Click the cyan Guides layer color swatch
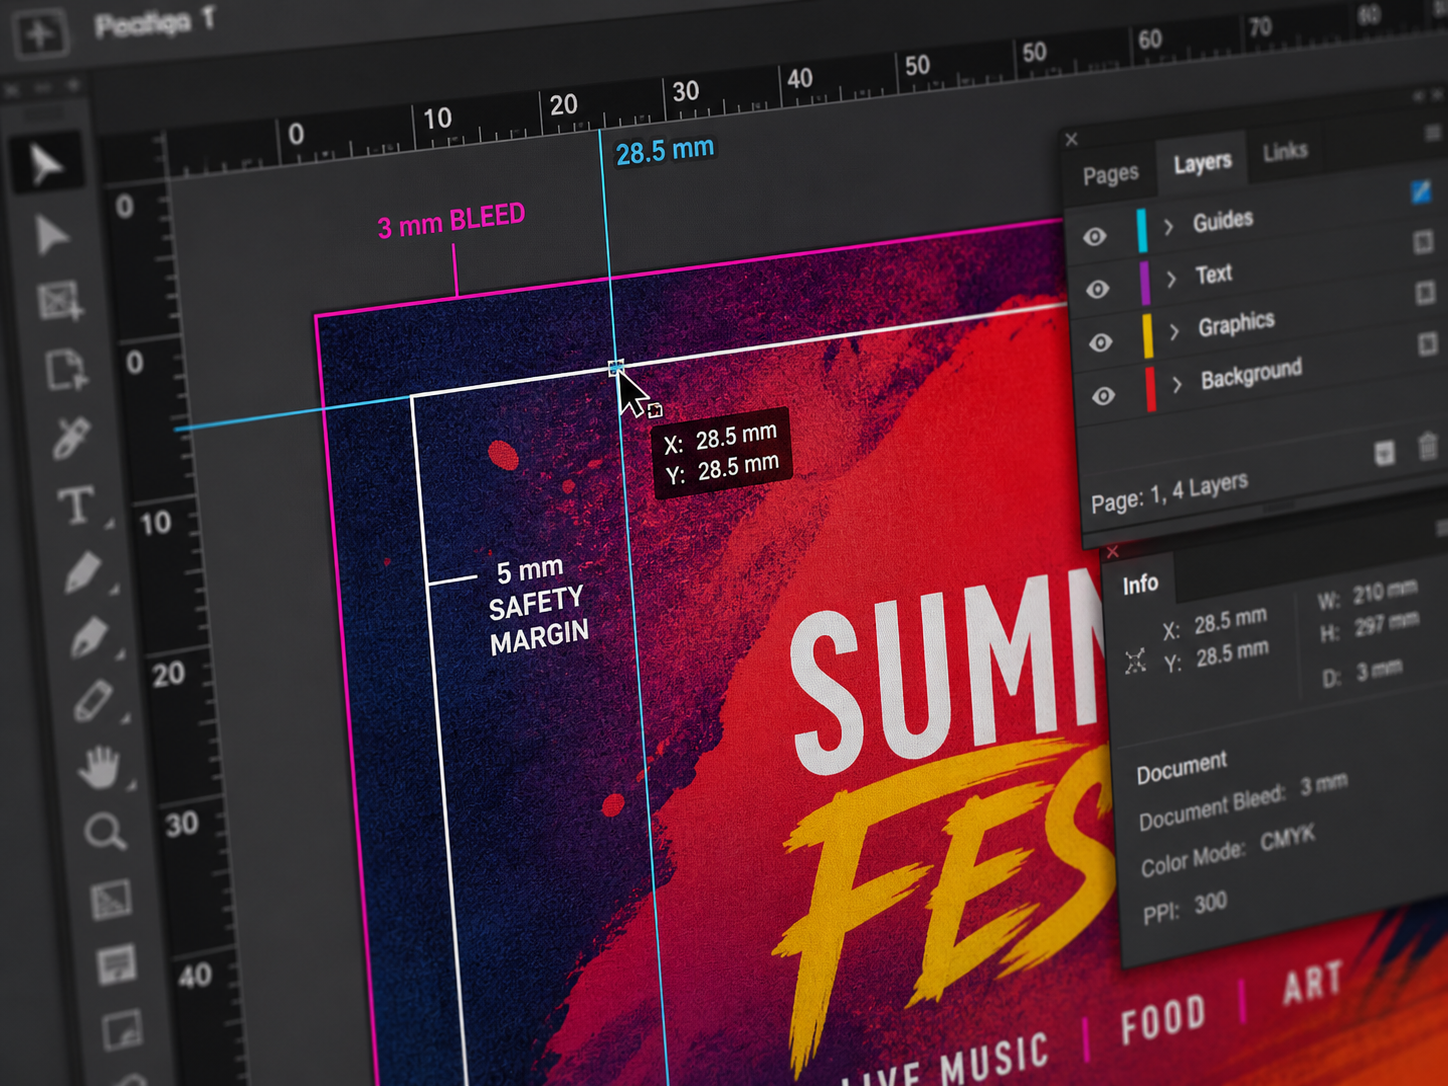The height and width of the screenshot is (1086, 1448). 1141,231
